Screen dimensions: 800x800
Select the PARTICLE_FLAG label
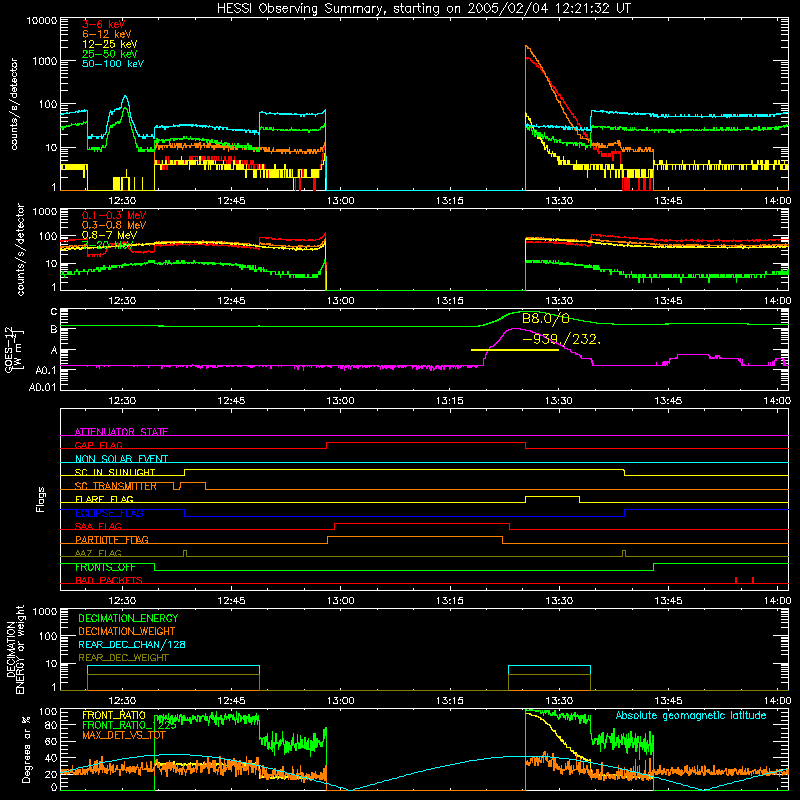click(x=112, y=540)
